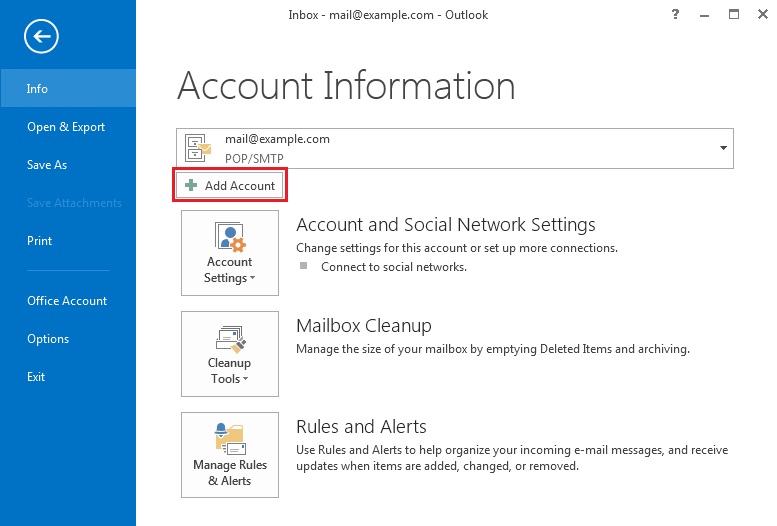Click the Manage Rules & Alerts button
Viewport: 777px width, 526px height.
[230, 455]
